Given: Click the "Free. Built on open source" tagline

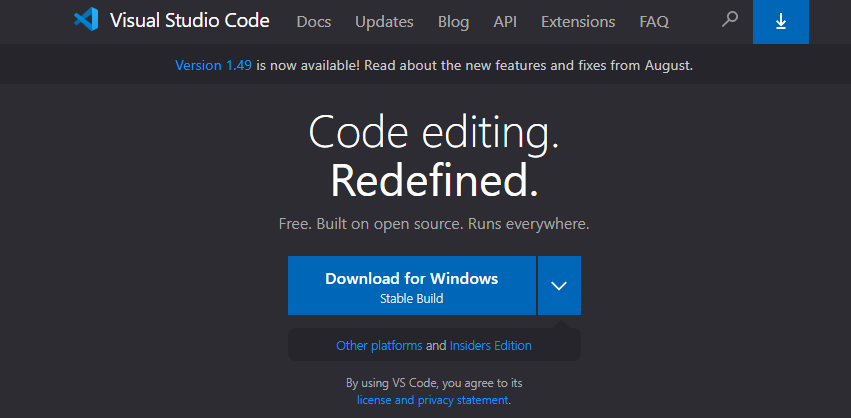Looking at the screenshot, I should pyautogui.click(x=434, y=224).
